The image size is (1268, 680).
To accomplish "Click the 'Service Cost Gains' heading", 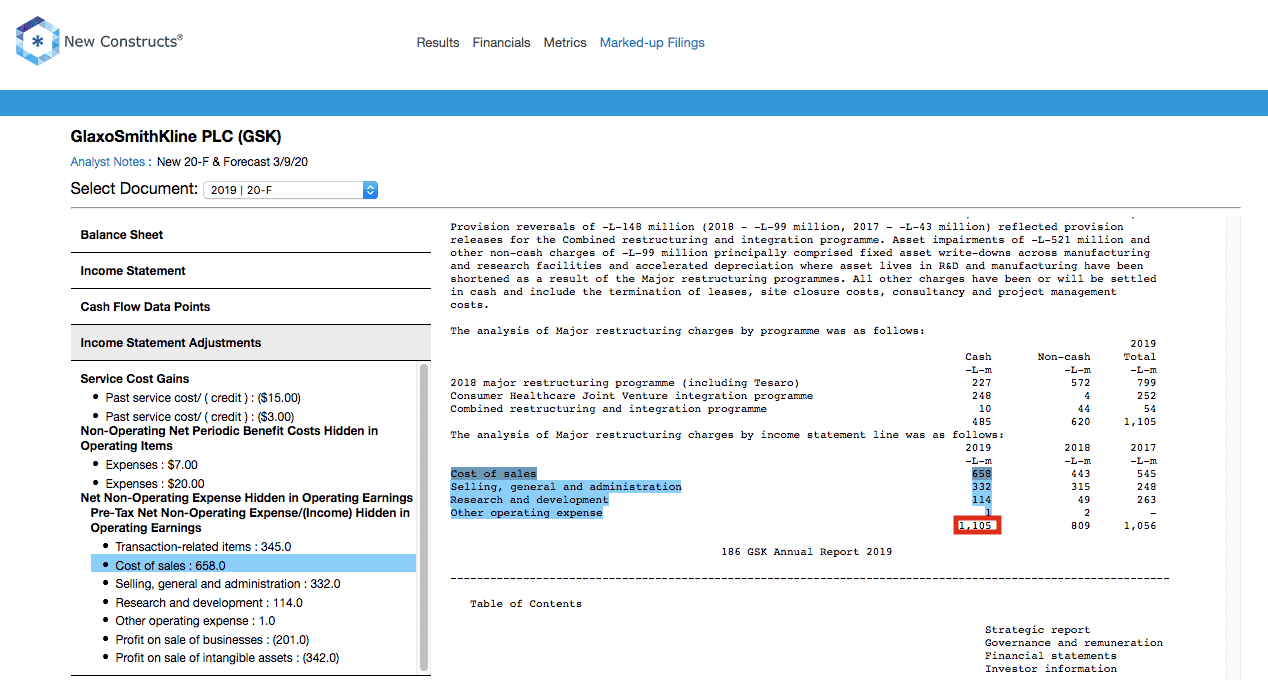I will click(135, 379).
